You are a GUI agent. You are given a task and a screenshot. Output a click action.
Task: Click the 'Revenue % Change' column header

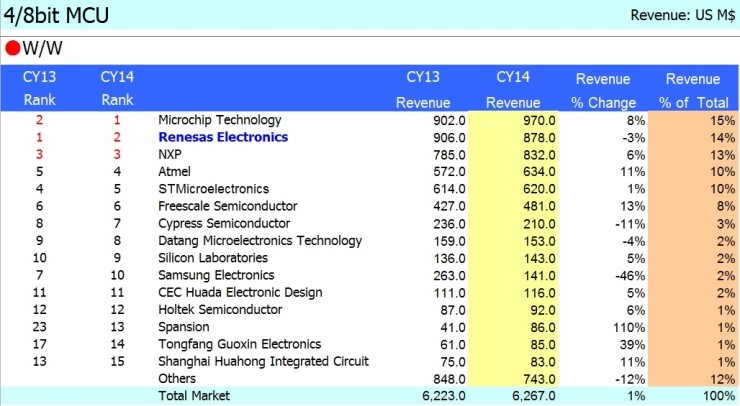click(x=603, y=91)
